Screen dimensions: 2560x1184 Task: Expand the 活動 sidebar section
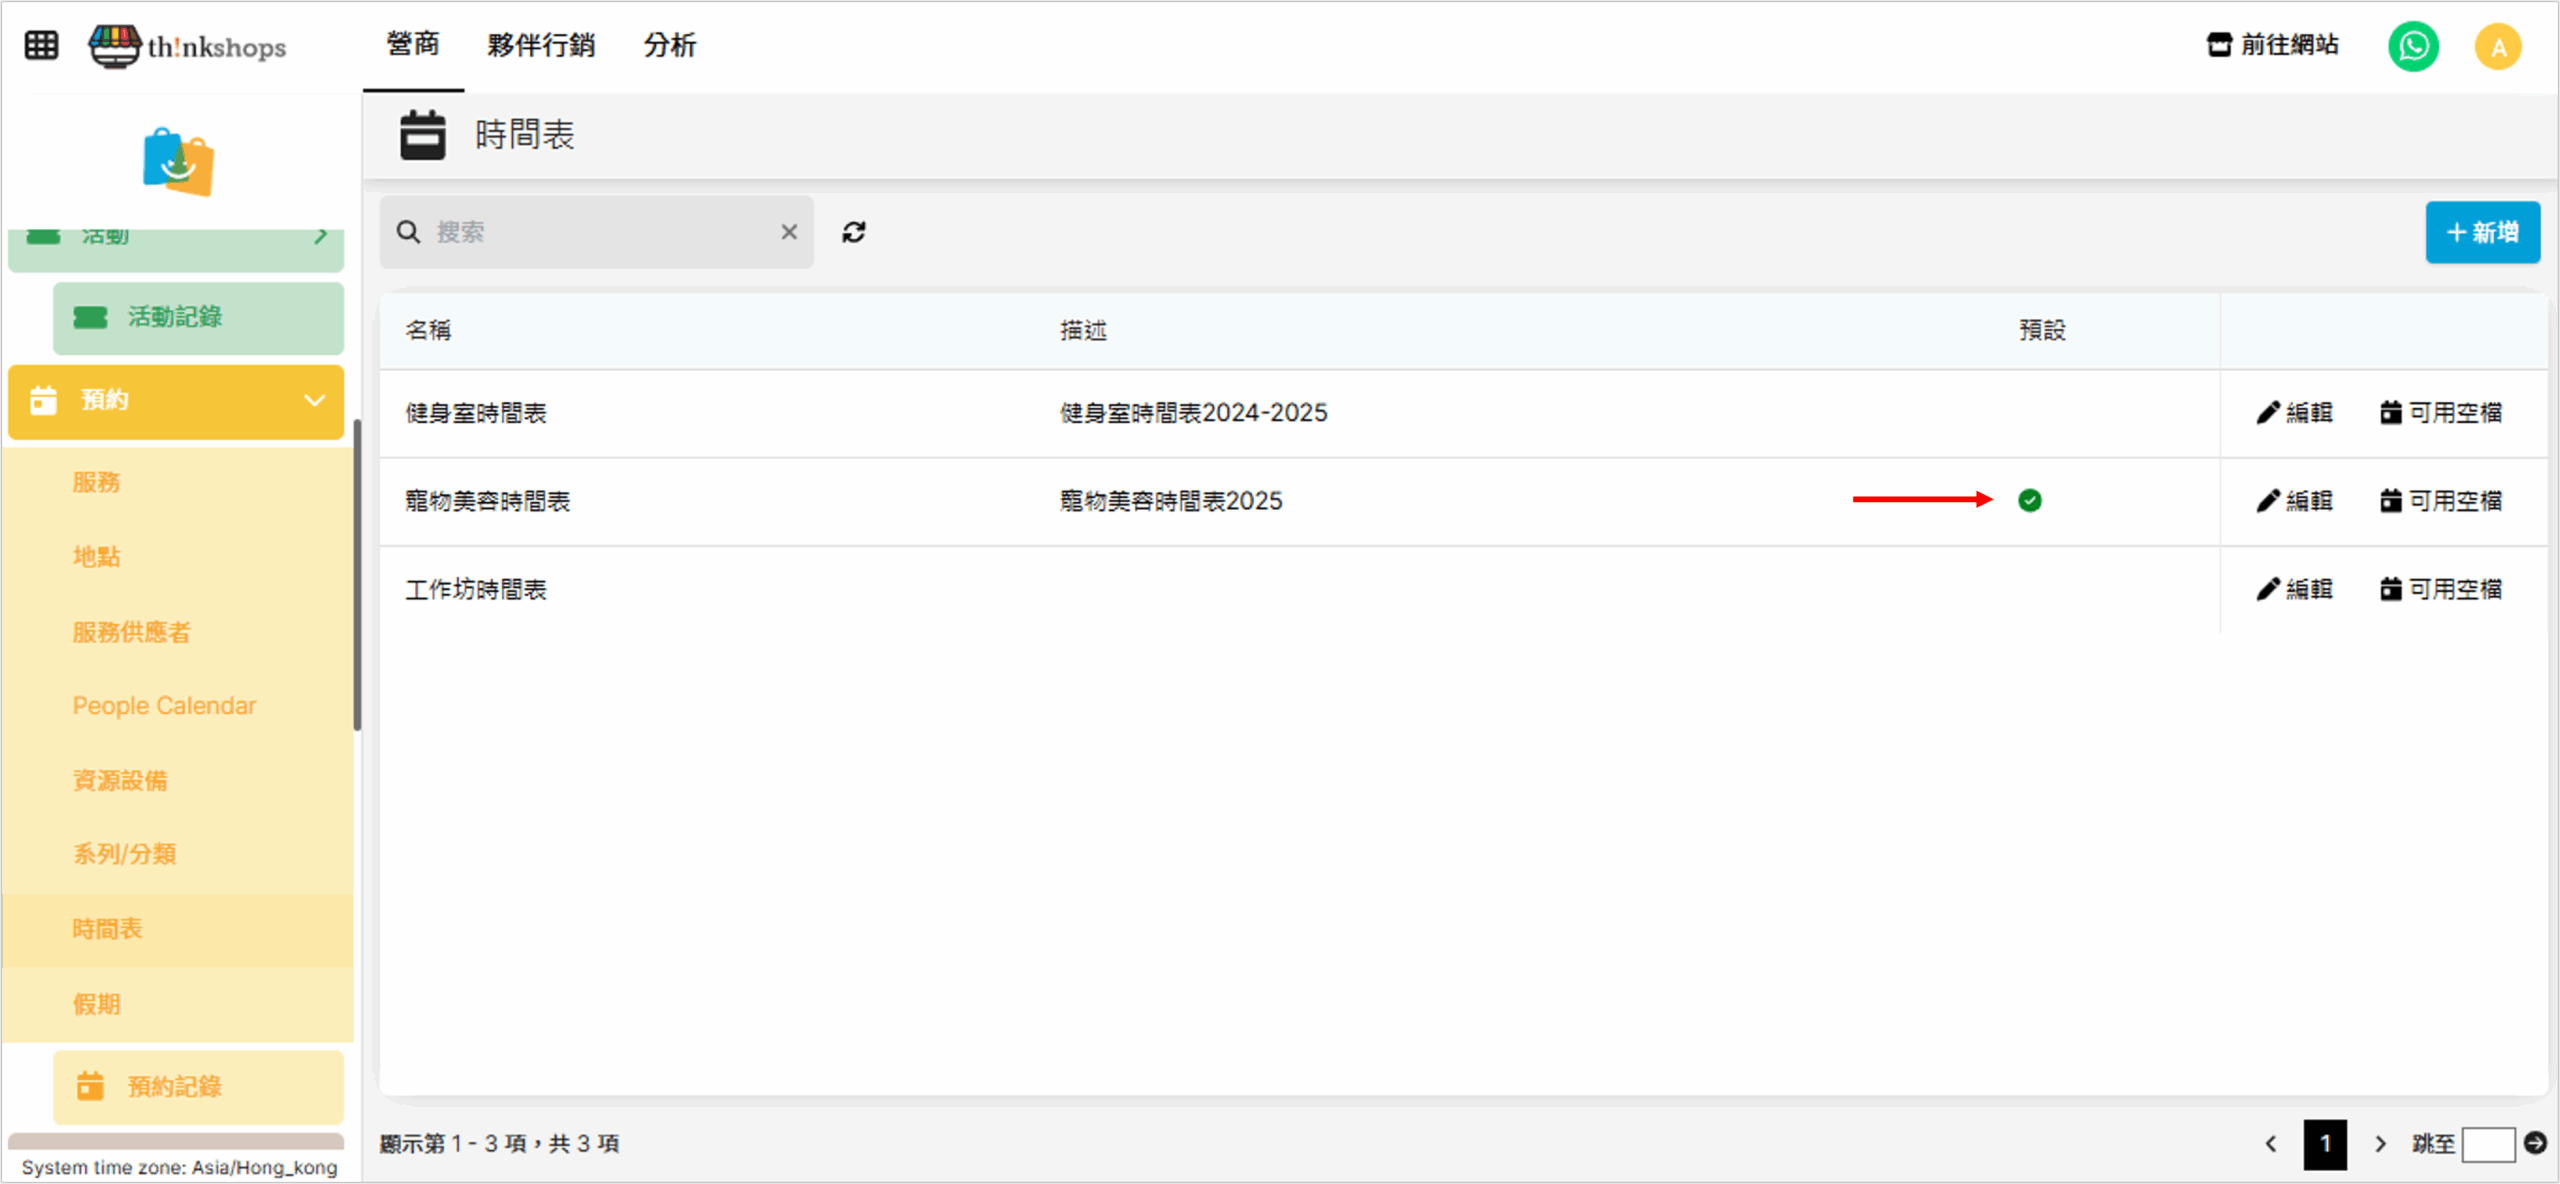tap(320, 237)
